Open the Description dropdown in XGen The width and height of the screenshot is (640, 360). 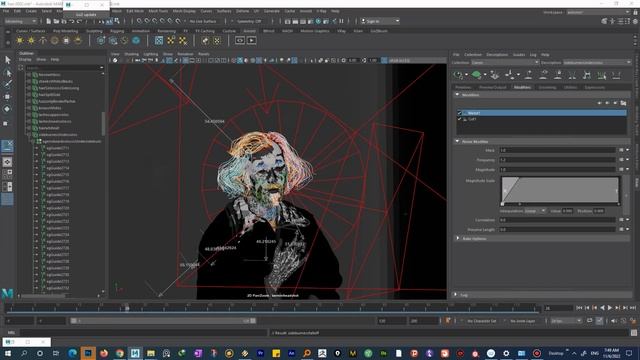tap(597, 62)
